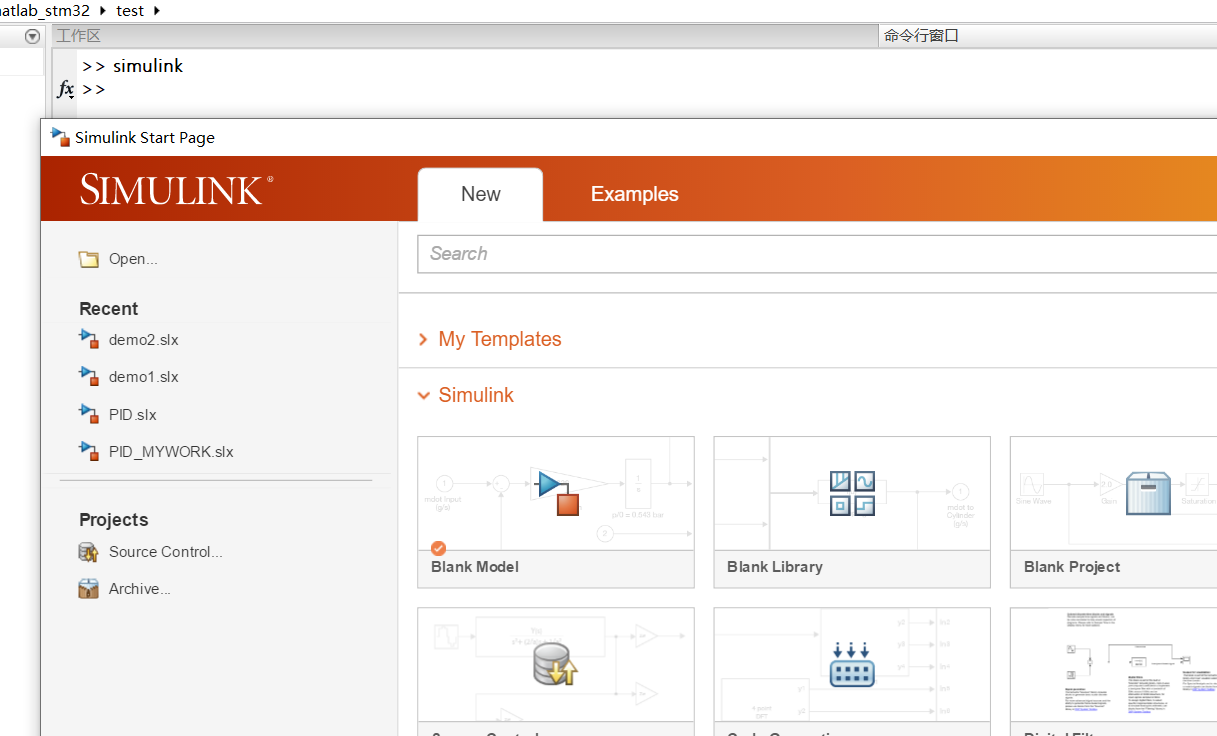Switch to the New tab

pyautogui.click(x=480, y=194)
